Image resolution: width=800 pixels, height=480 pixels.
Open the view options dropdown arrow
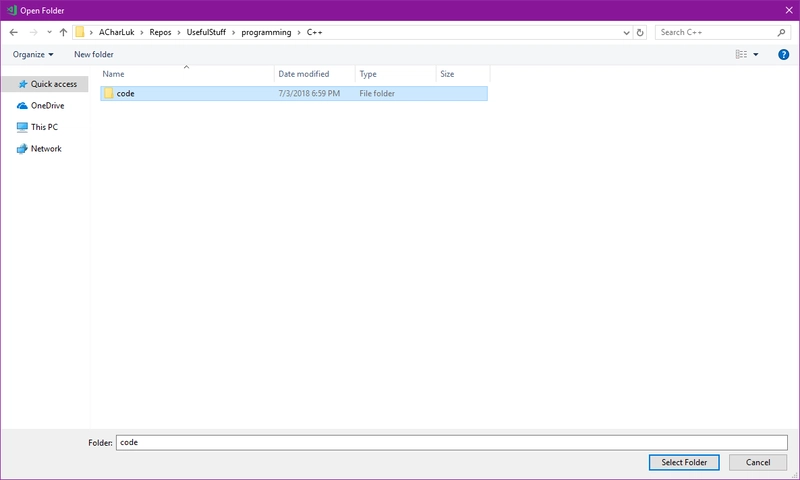pos(756,54)
